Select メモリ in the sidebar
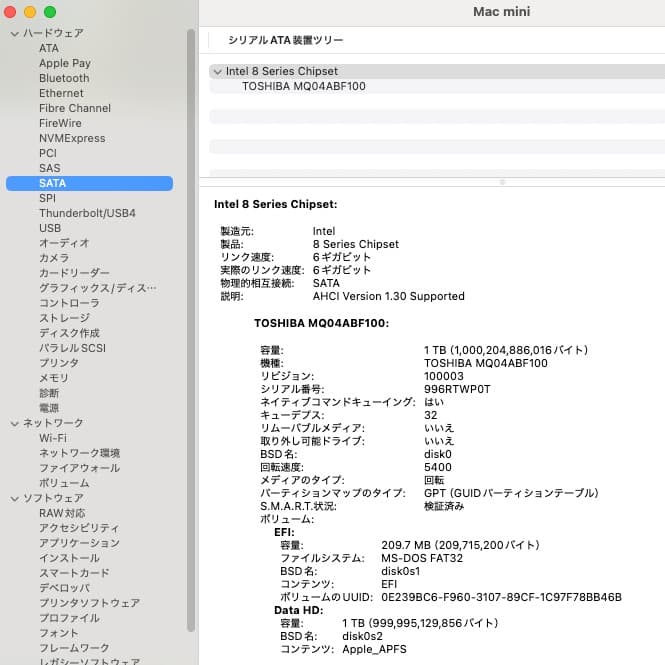The width and height of the screenshot is (665, 665). click(x=53, y=378)
